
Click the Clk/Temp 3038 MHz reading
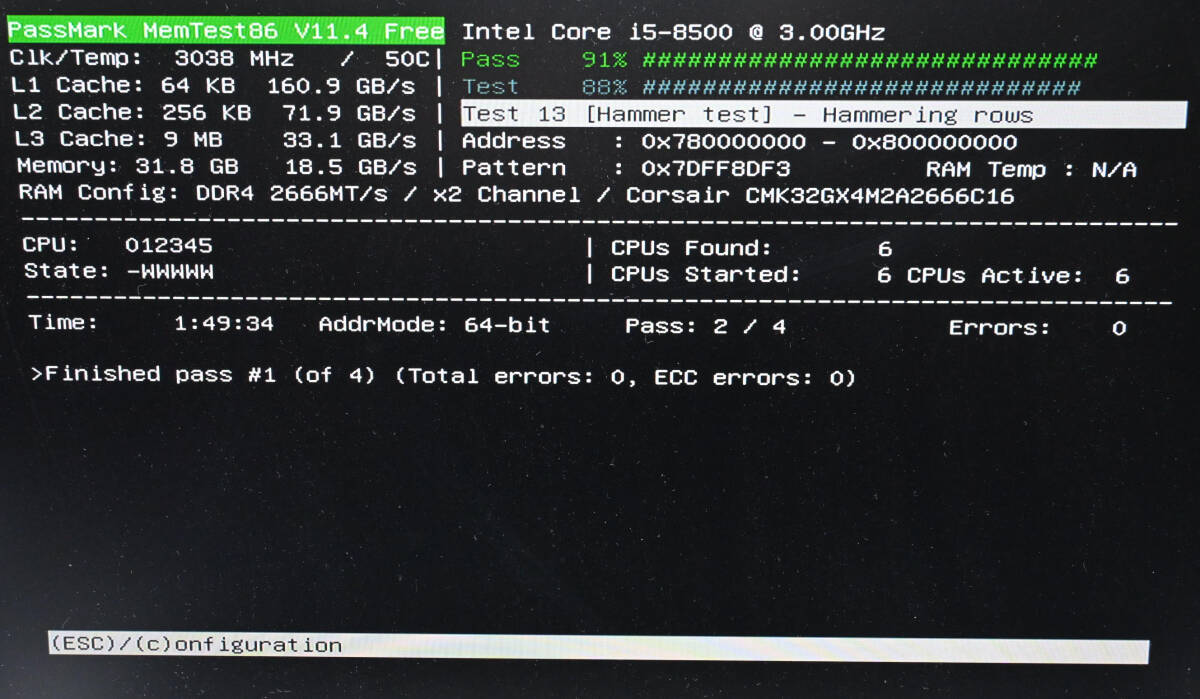pos(152,58)
